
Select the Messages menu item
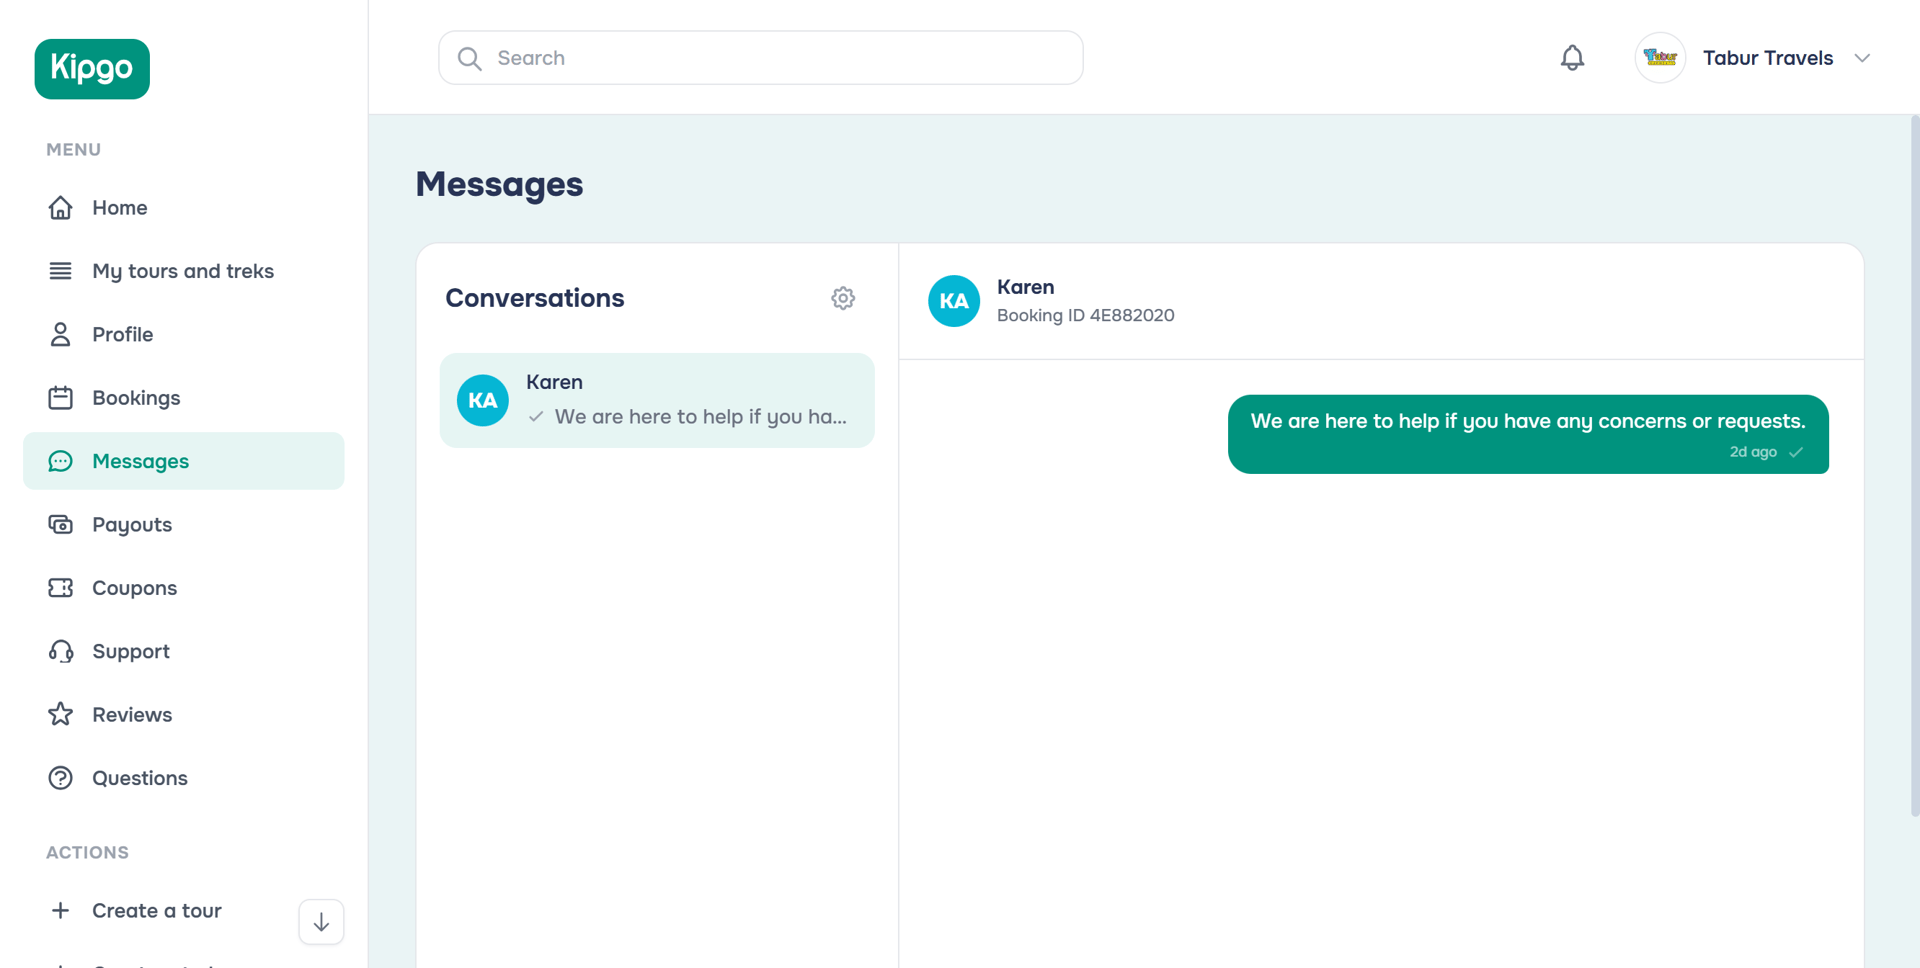[140, 461]
